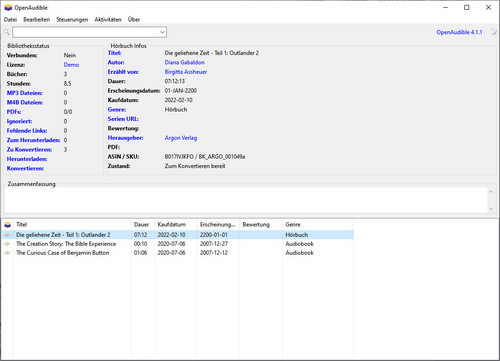Select row Die geliehene Zeit - Teil 1: Outlander 2

[177, 235]
